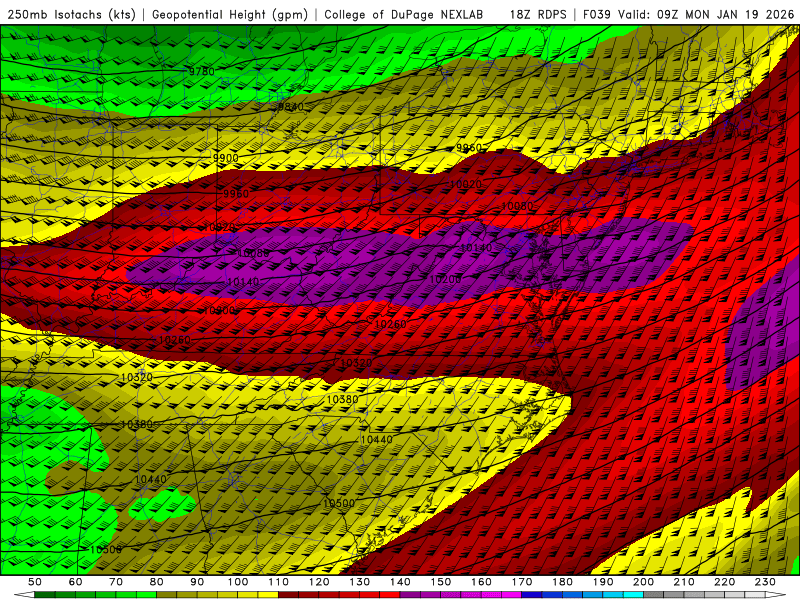Click the 'F039' forecast hour text
This screenshot has height=600, width=800.
pos(597,14)
